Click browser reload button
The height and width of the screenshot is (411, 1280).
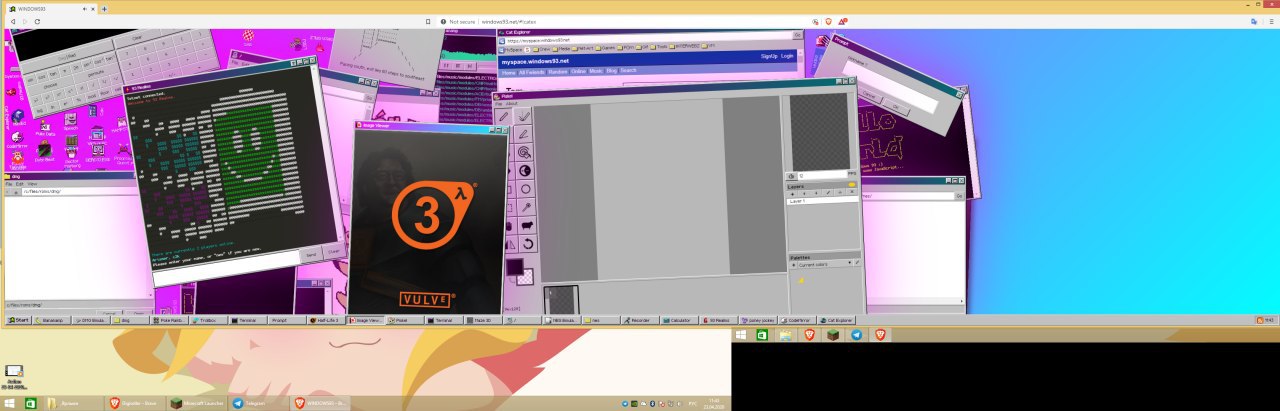37,21
